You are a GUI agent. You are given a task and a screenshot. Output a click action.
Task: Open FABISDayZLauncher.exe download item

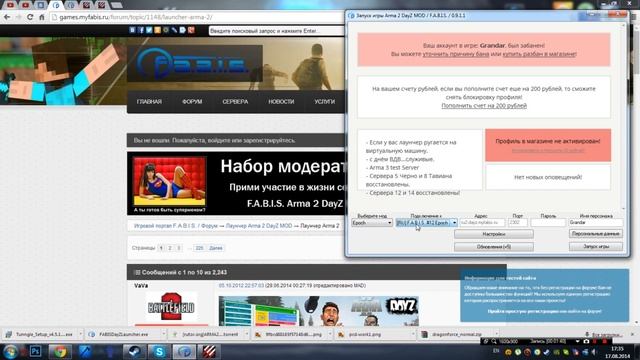pos(123,334)
